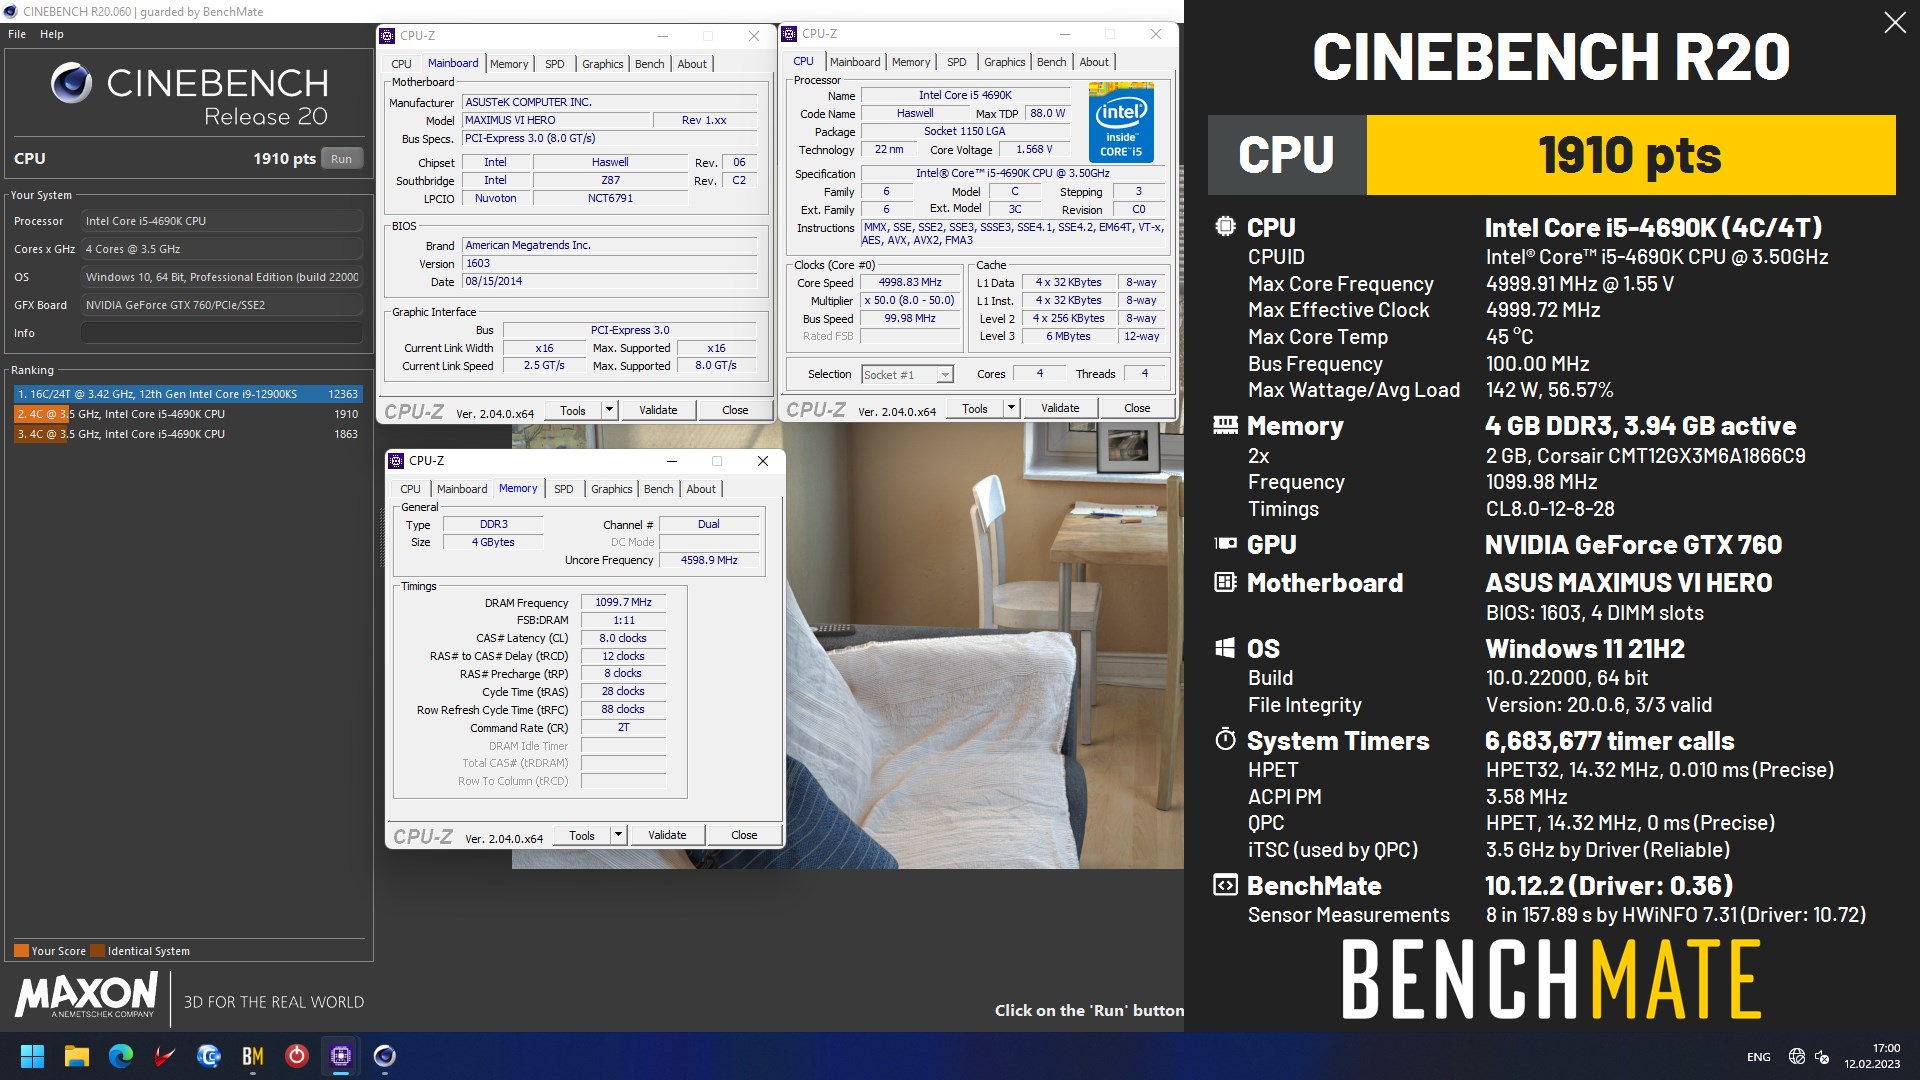The width and height of the screenshot is (1920, 1080).
Task: Expand Tools dropdown arrow in CPU tab window
Action: (1011, 408)
